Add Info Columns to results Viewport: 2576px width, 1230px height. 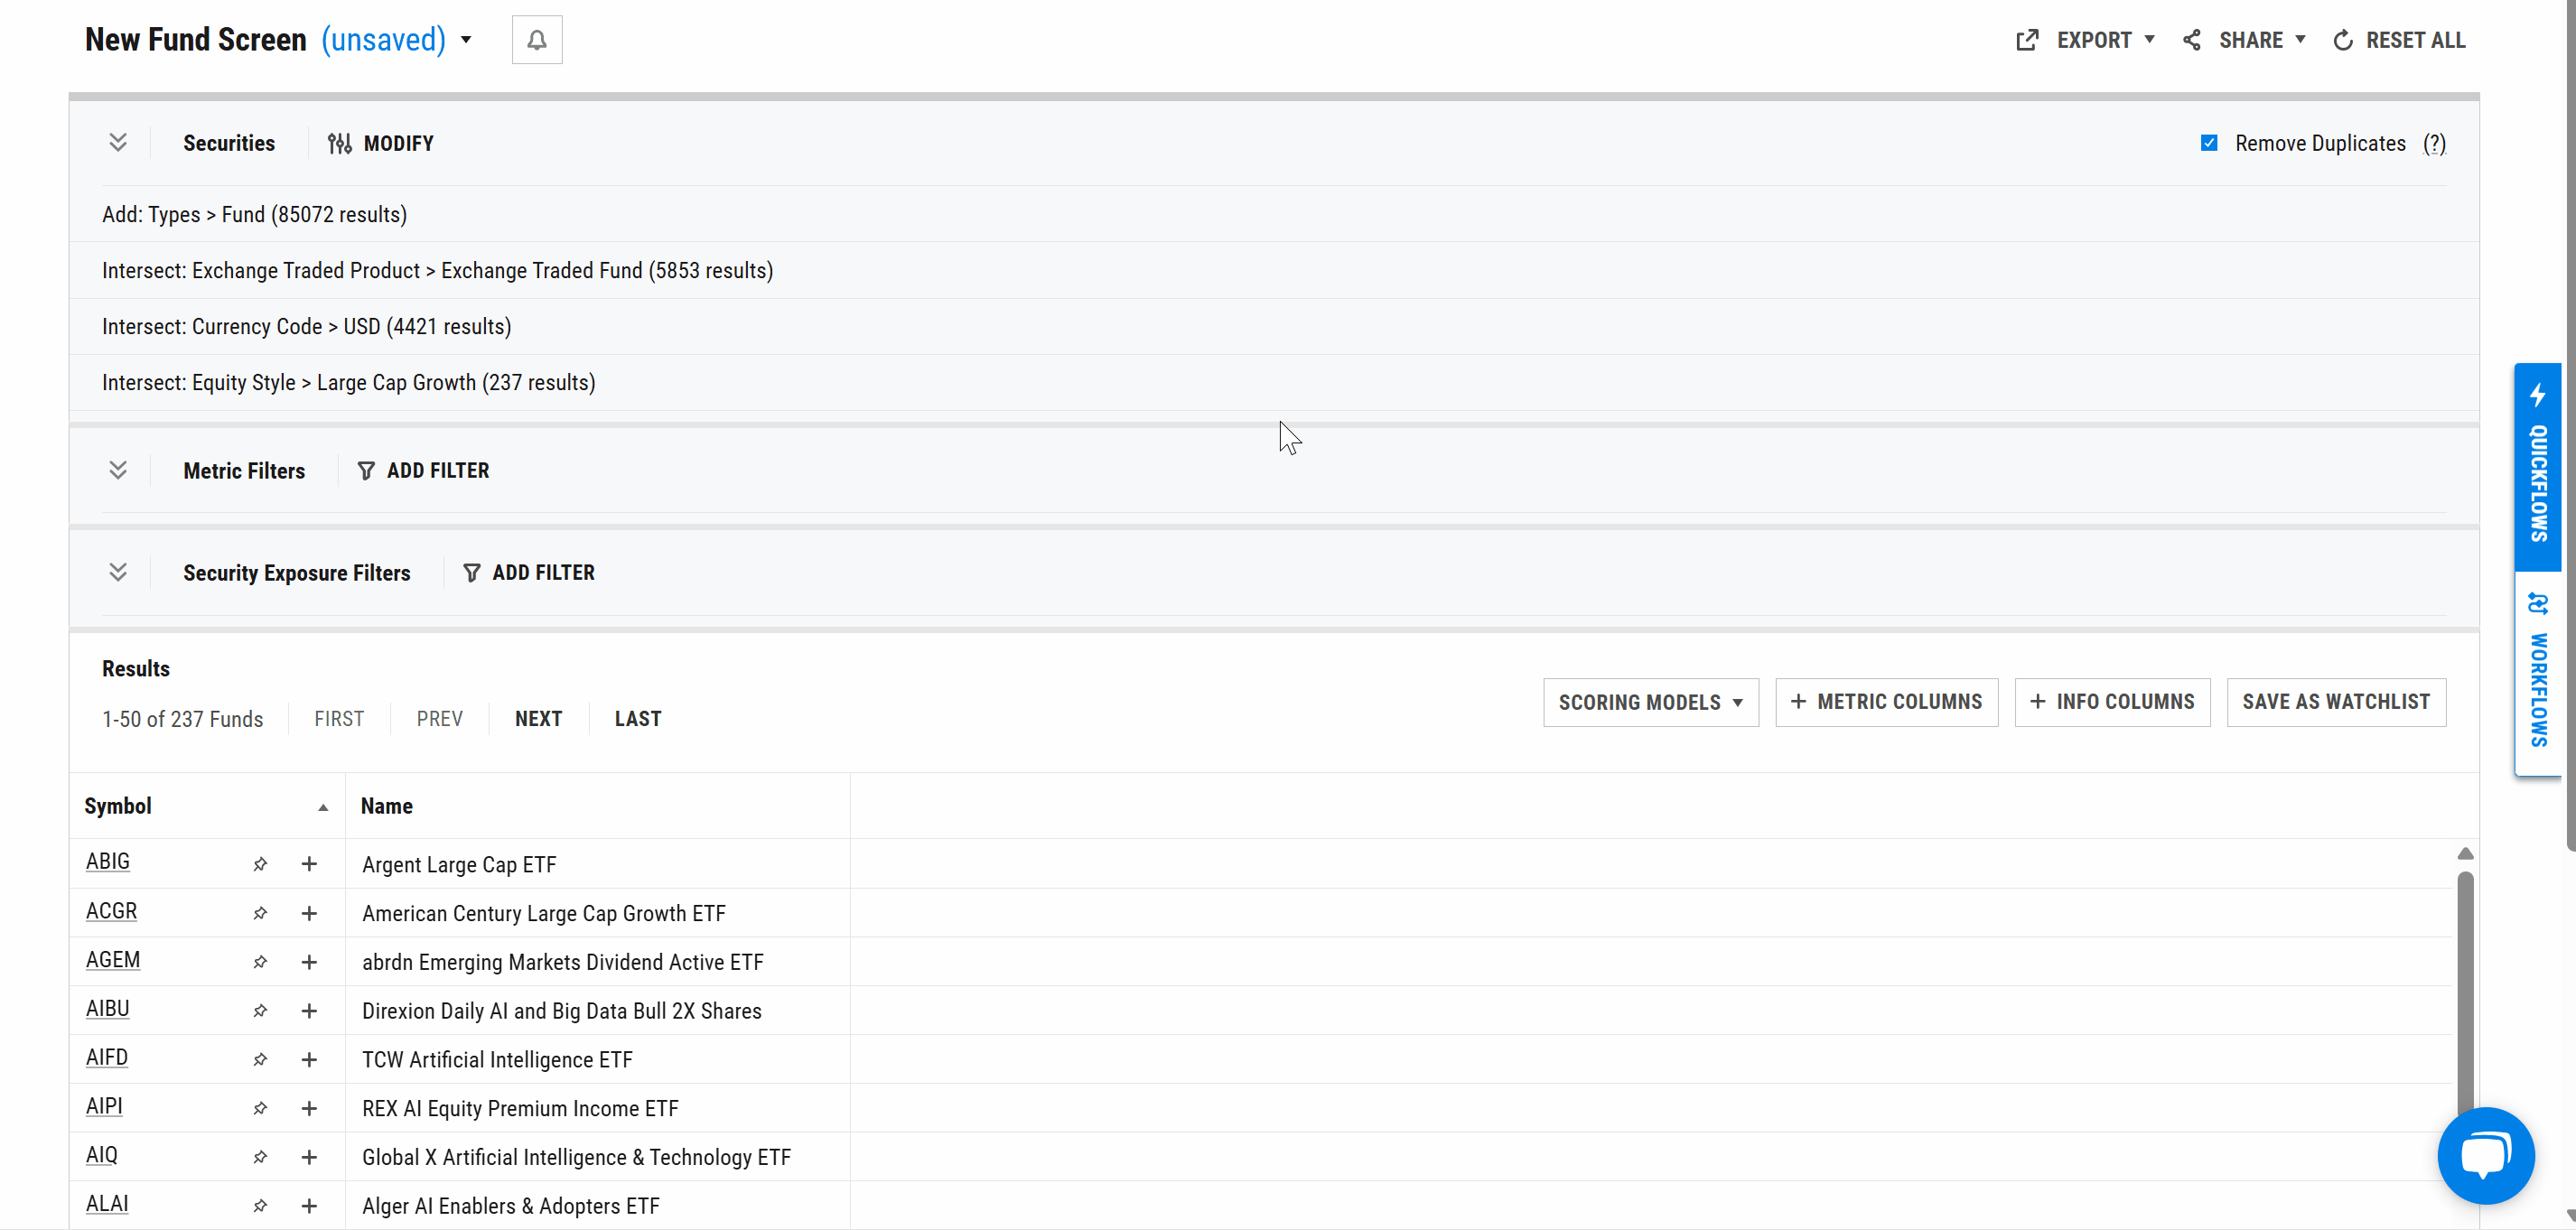(2112, 702)
